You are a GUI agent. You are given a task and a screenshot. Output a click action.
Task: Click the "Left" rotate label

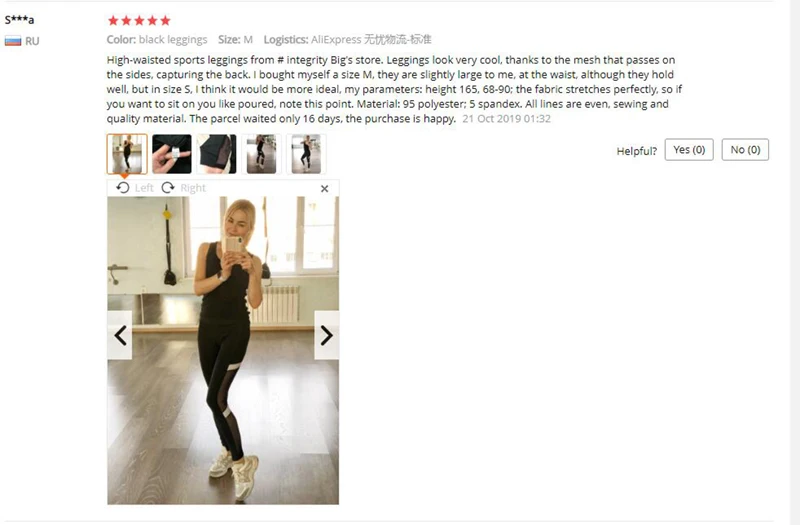[x=144, y=188]
